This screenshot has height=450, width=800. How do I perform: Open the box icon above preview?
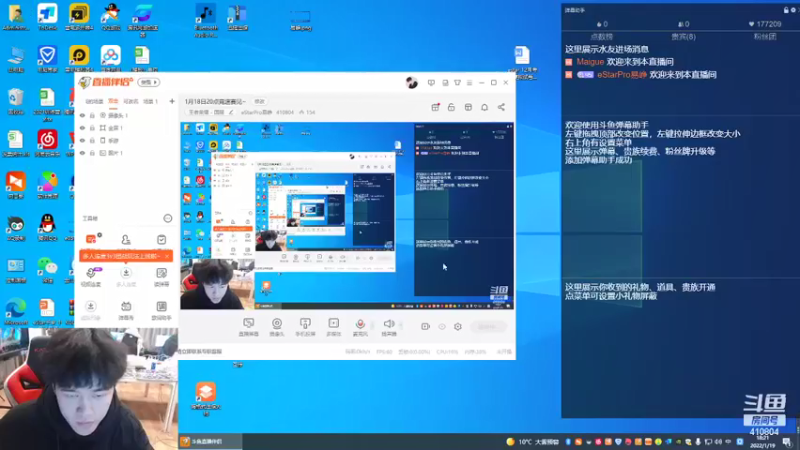coord(468,107)
